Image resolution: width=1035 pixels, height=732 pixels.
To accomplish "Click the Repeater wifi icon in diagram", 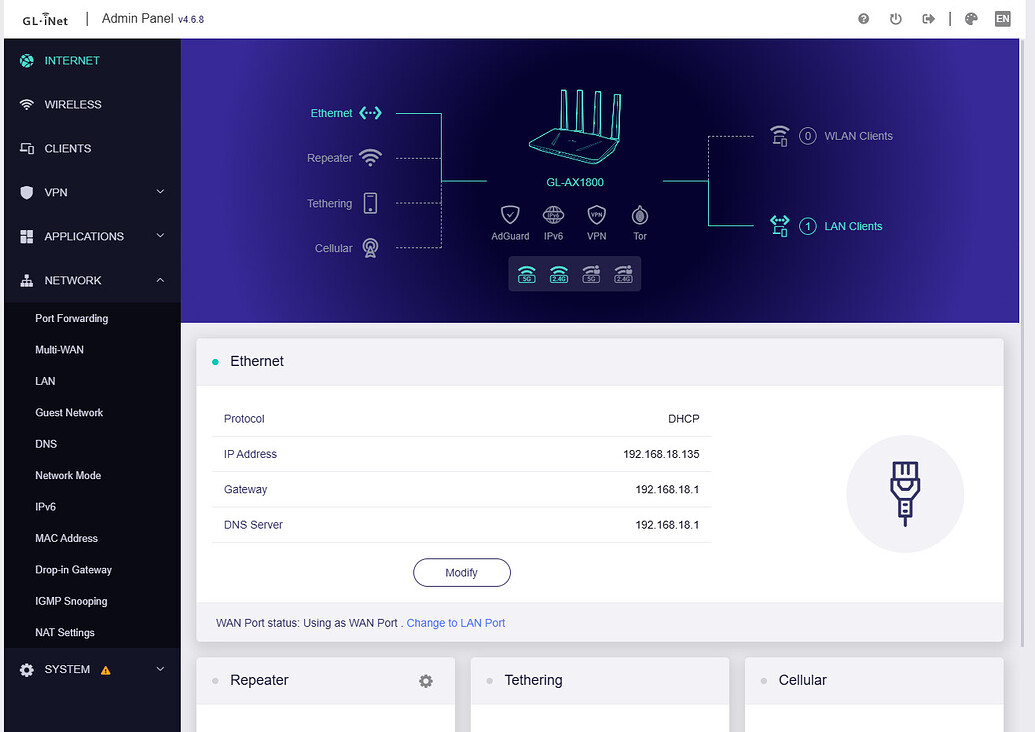I will coord(370,158).
